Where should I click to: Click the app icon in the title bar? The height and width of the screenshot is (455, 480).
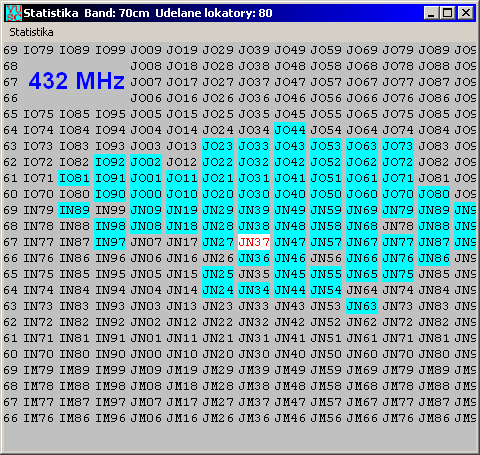pos(14,13)
